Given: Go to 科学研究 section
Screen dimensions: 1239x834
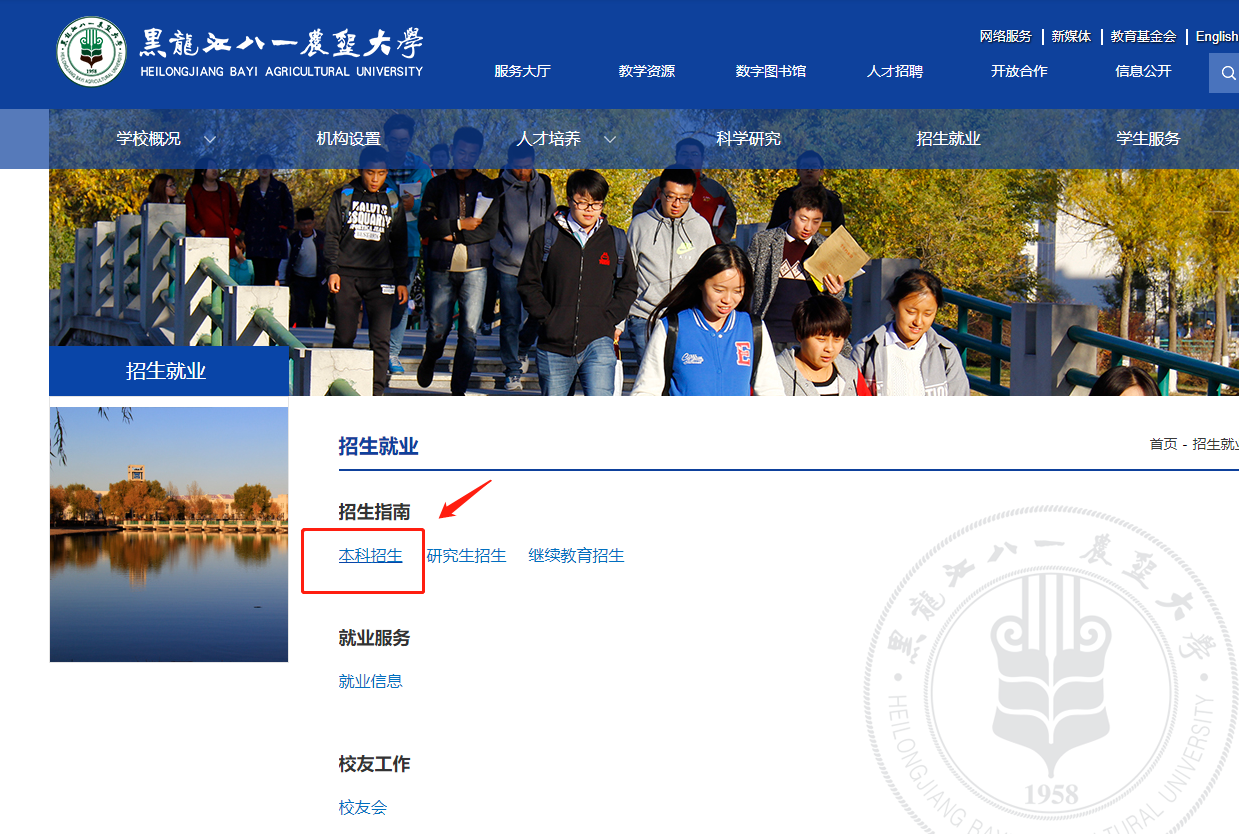Looking at the screenshot, I should [748, 139].
